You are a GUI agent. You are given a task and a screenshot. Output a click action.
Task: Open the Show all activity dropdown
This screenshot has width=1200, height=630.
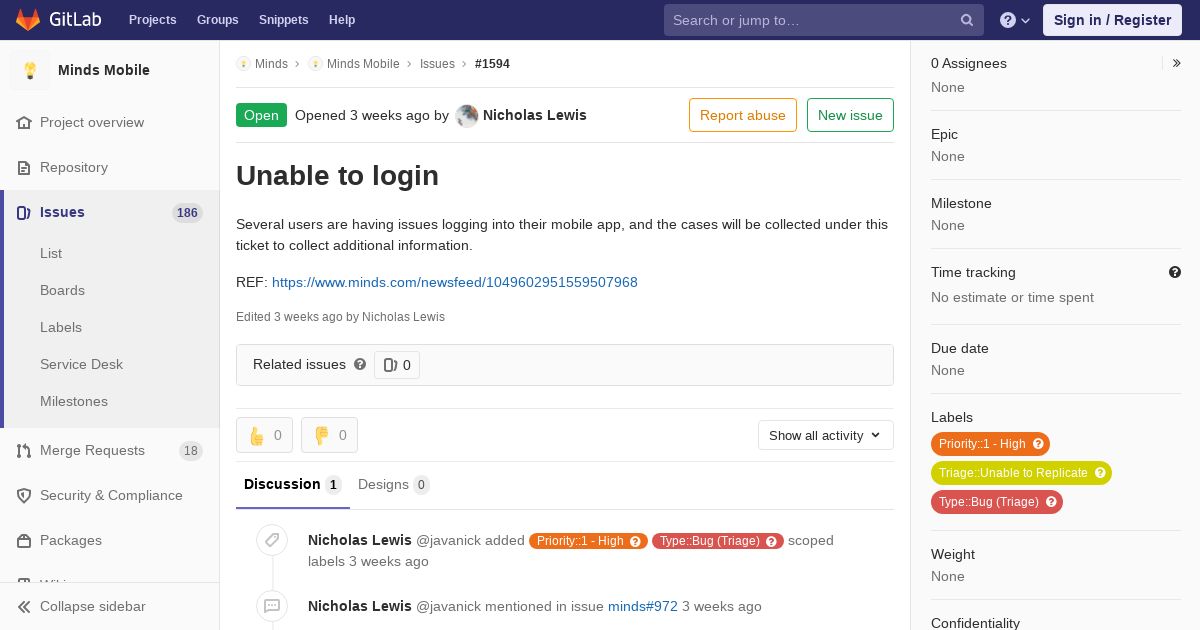click(x=826, y=435)
